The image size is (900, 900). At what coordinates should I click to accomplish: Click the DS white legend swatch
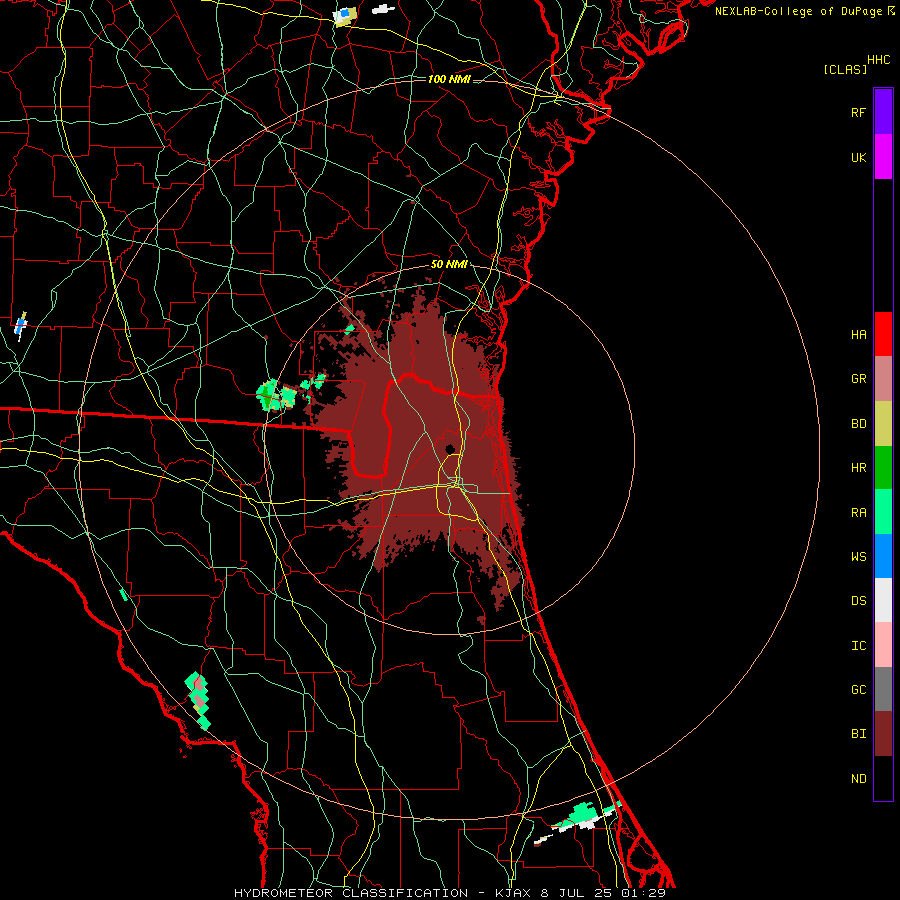point(883,600)
